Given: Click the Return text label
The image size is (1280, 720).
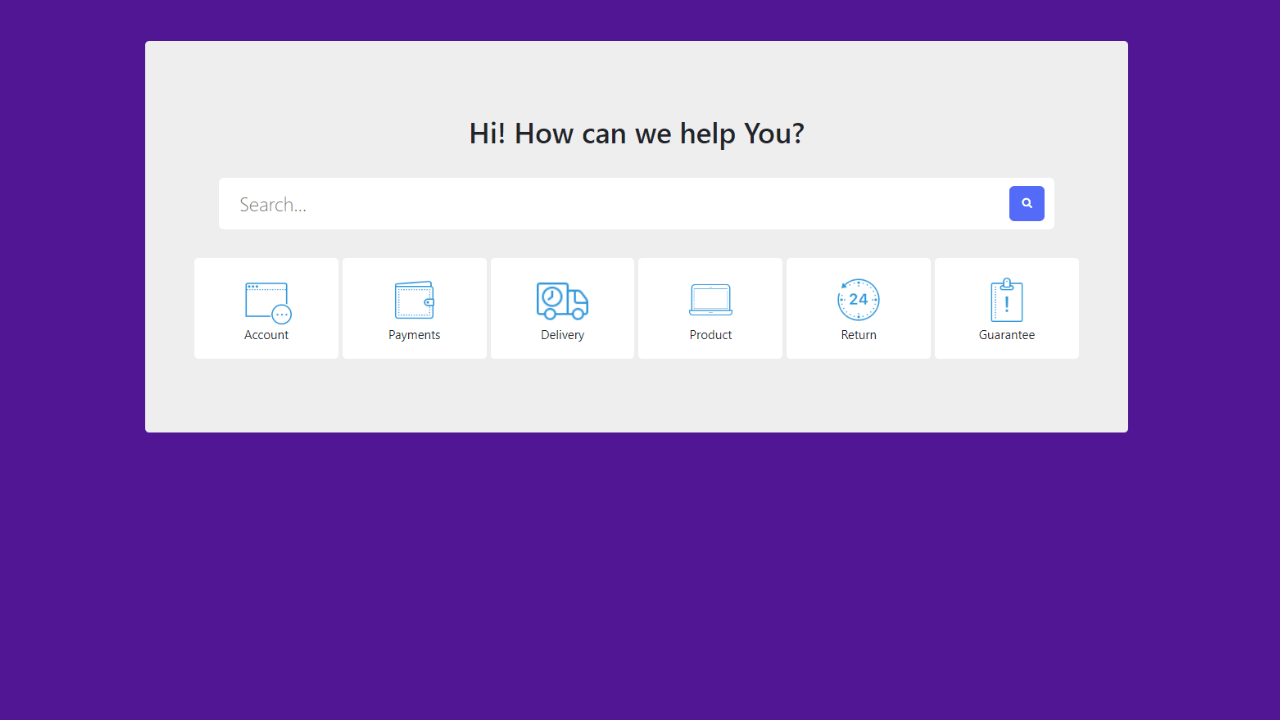Looking at the screenshot, I should tap(858, 334).
